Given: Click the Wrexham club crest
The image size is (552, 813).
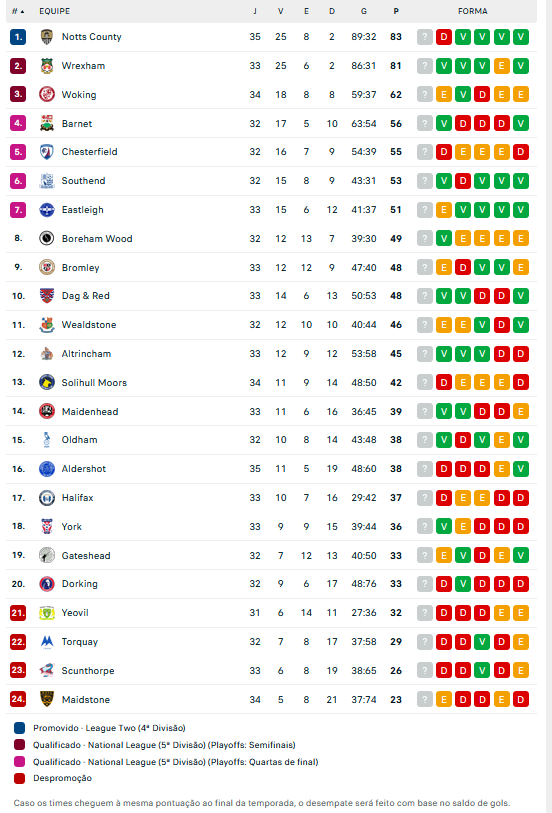Looking at the screenshot, I should (x=47, y=66).
